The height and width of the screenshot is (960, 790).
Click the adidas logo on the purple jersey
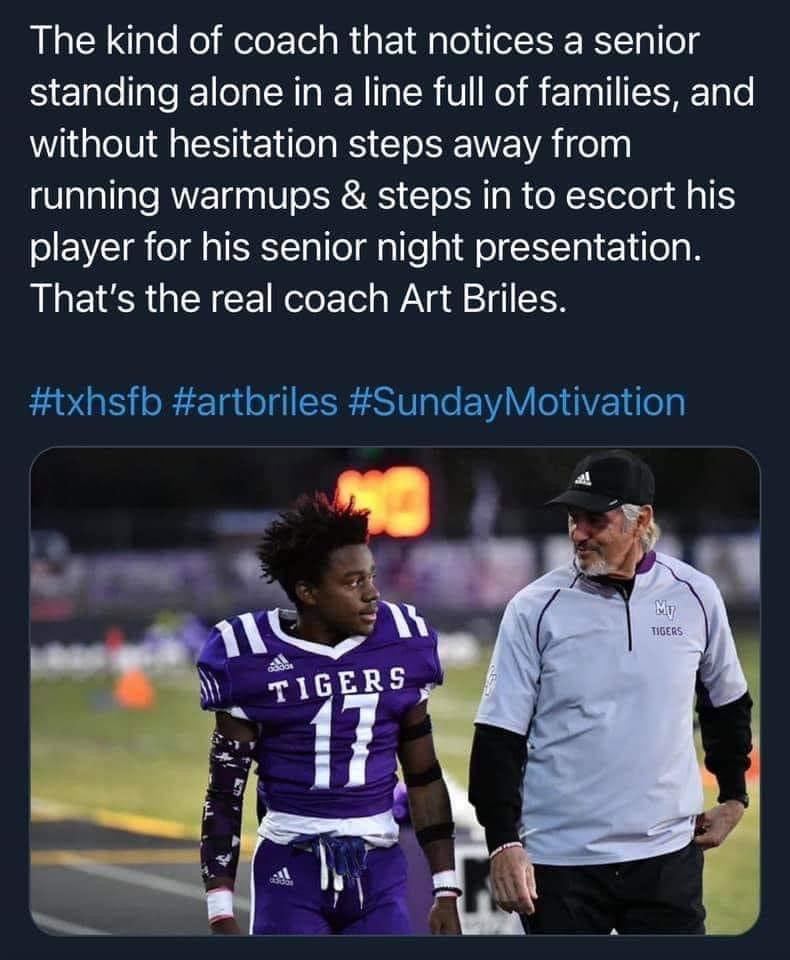[x=279, y=662]
